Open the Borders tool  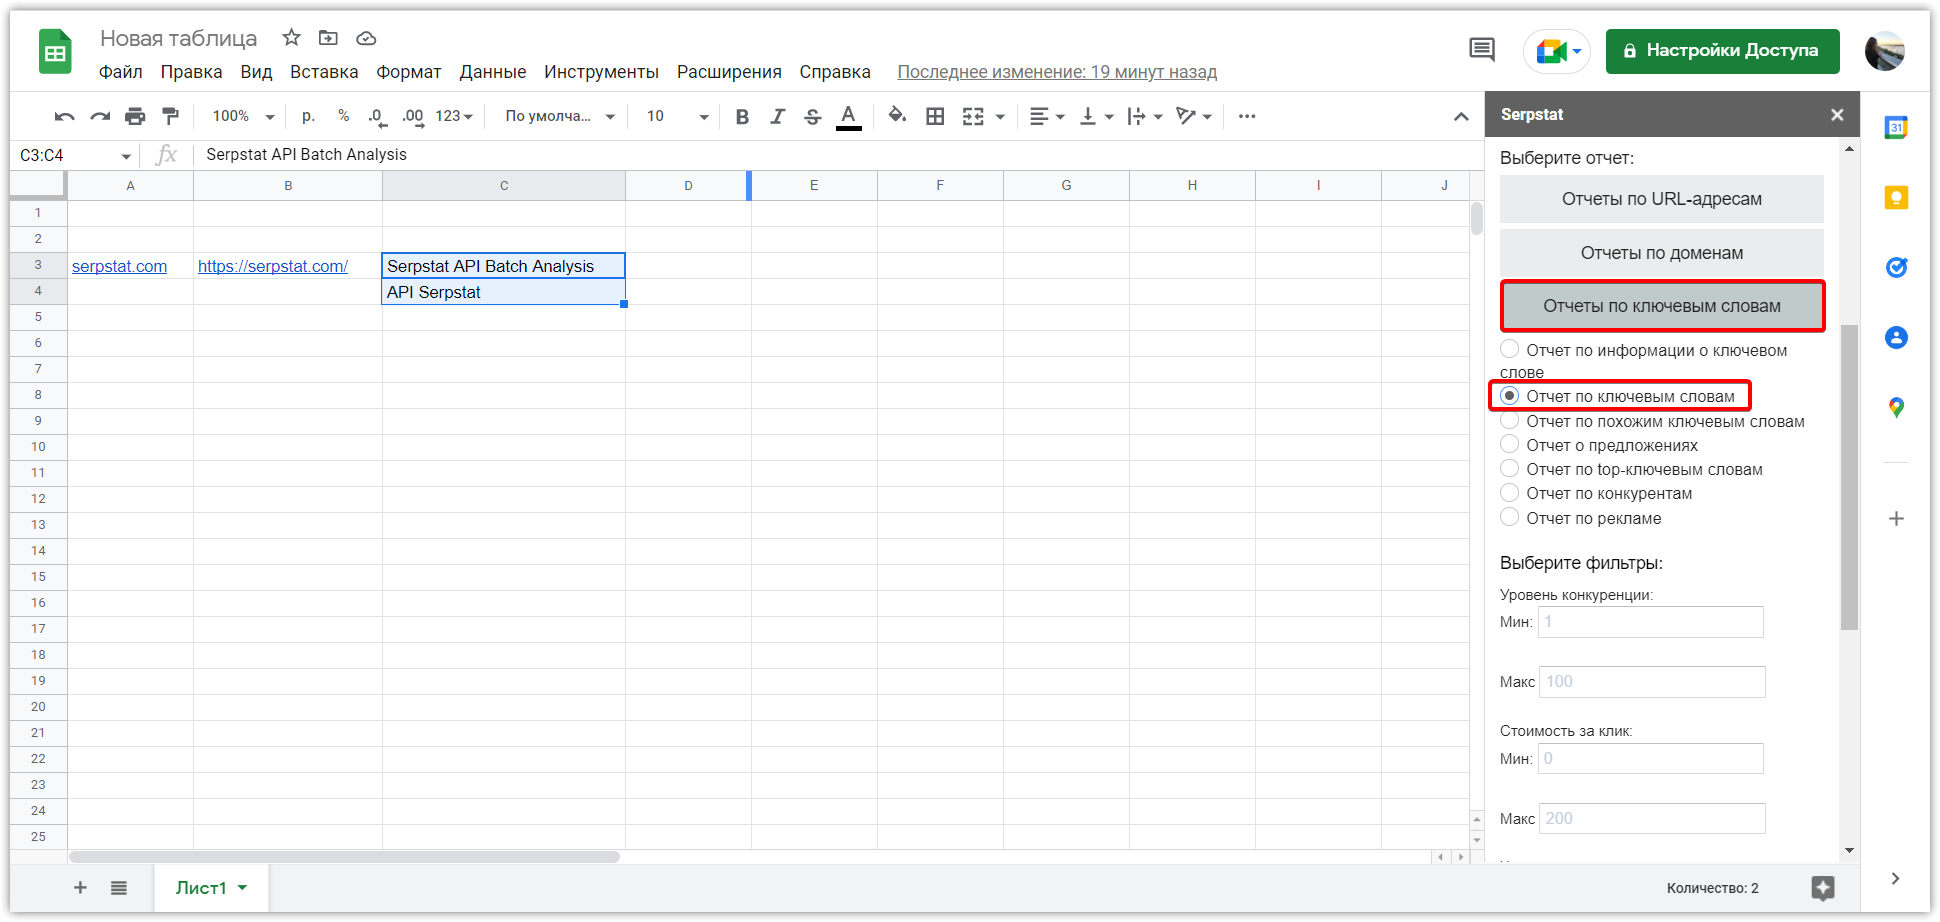(935, 117)
